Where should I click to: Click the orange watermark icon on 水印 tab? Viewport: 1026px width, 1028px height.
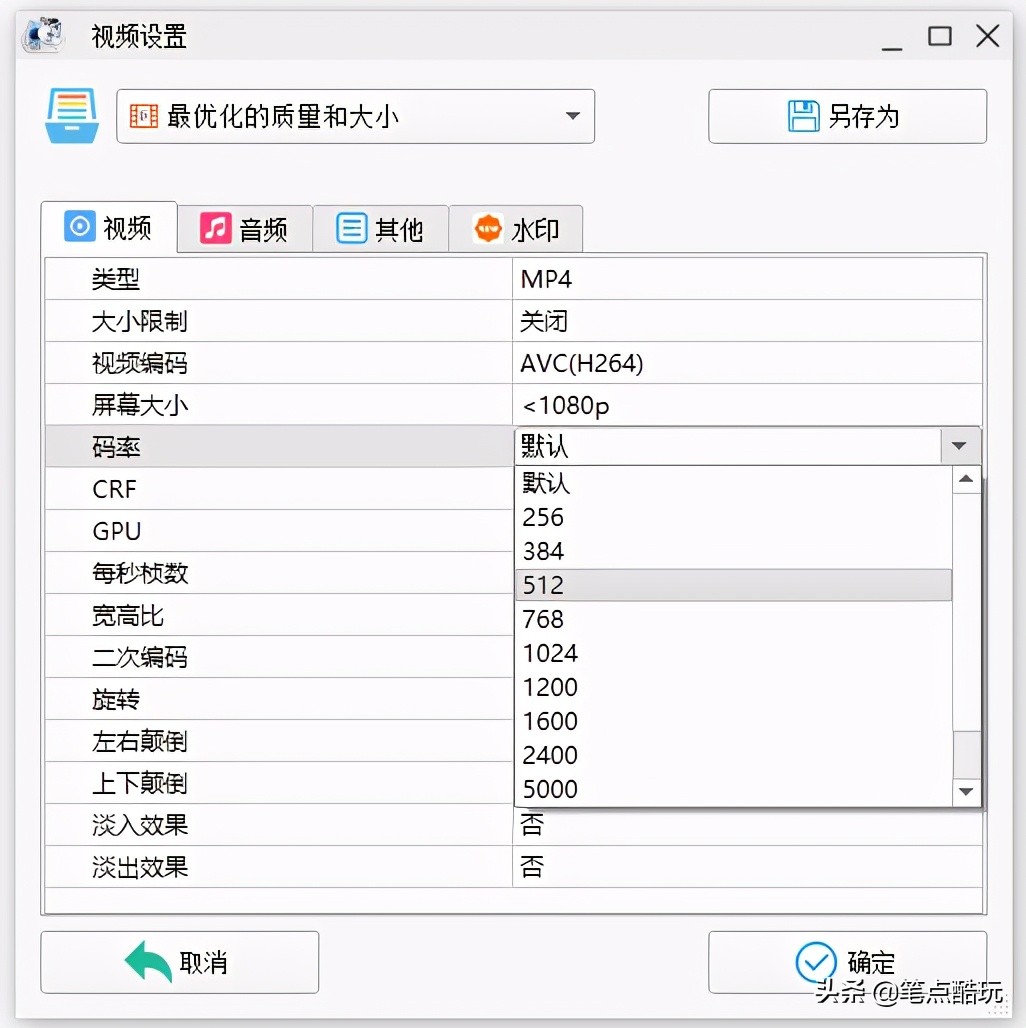[487, 228]
